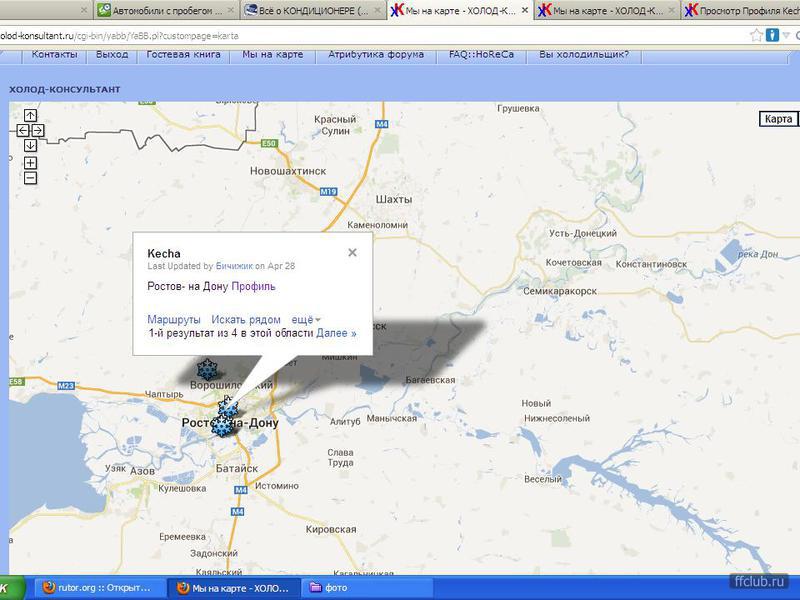
Task: Close the Всё о КОНДИЦИОНЕРЕ tab
Action: [378, 10]
